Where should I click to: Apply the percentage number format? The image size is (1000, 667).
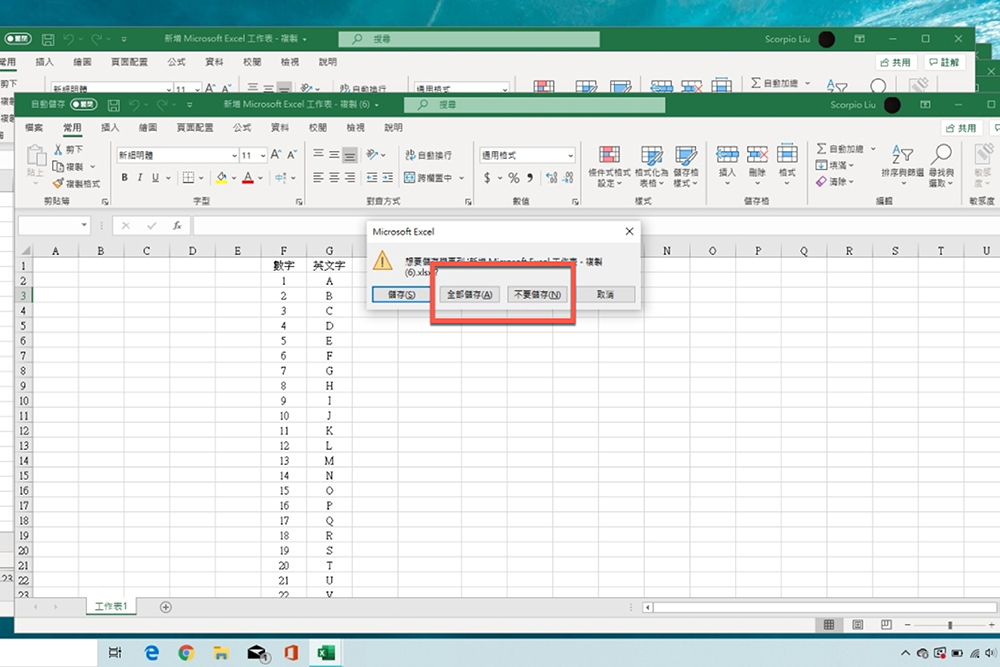[x=513, y=178]
